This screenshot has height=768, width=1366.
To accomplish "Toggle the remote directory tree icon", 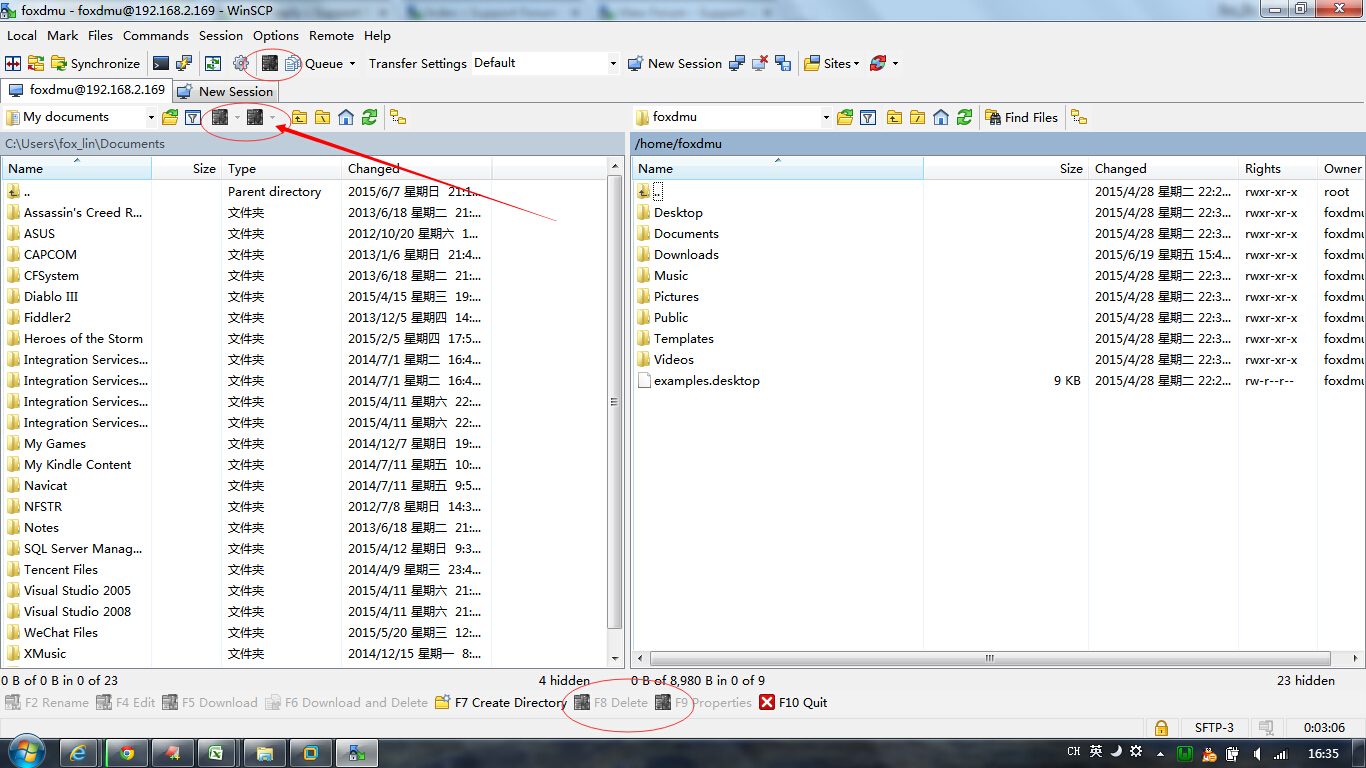I will pos(1079,117).
